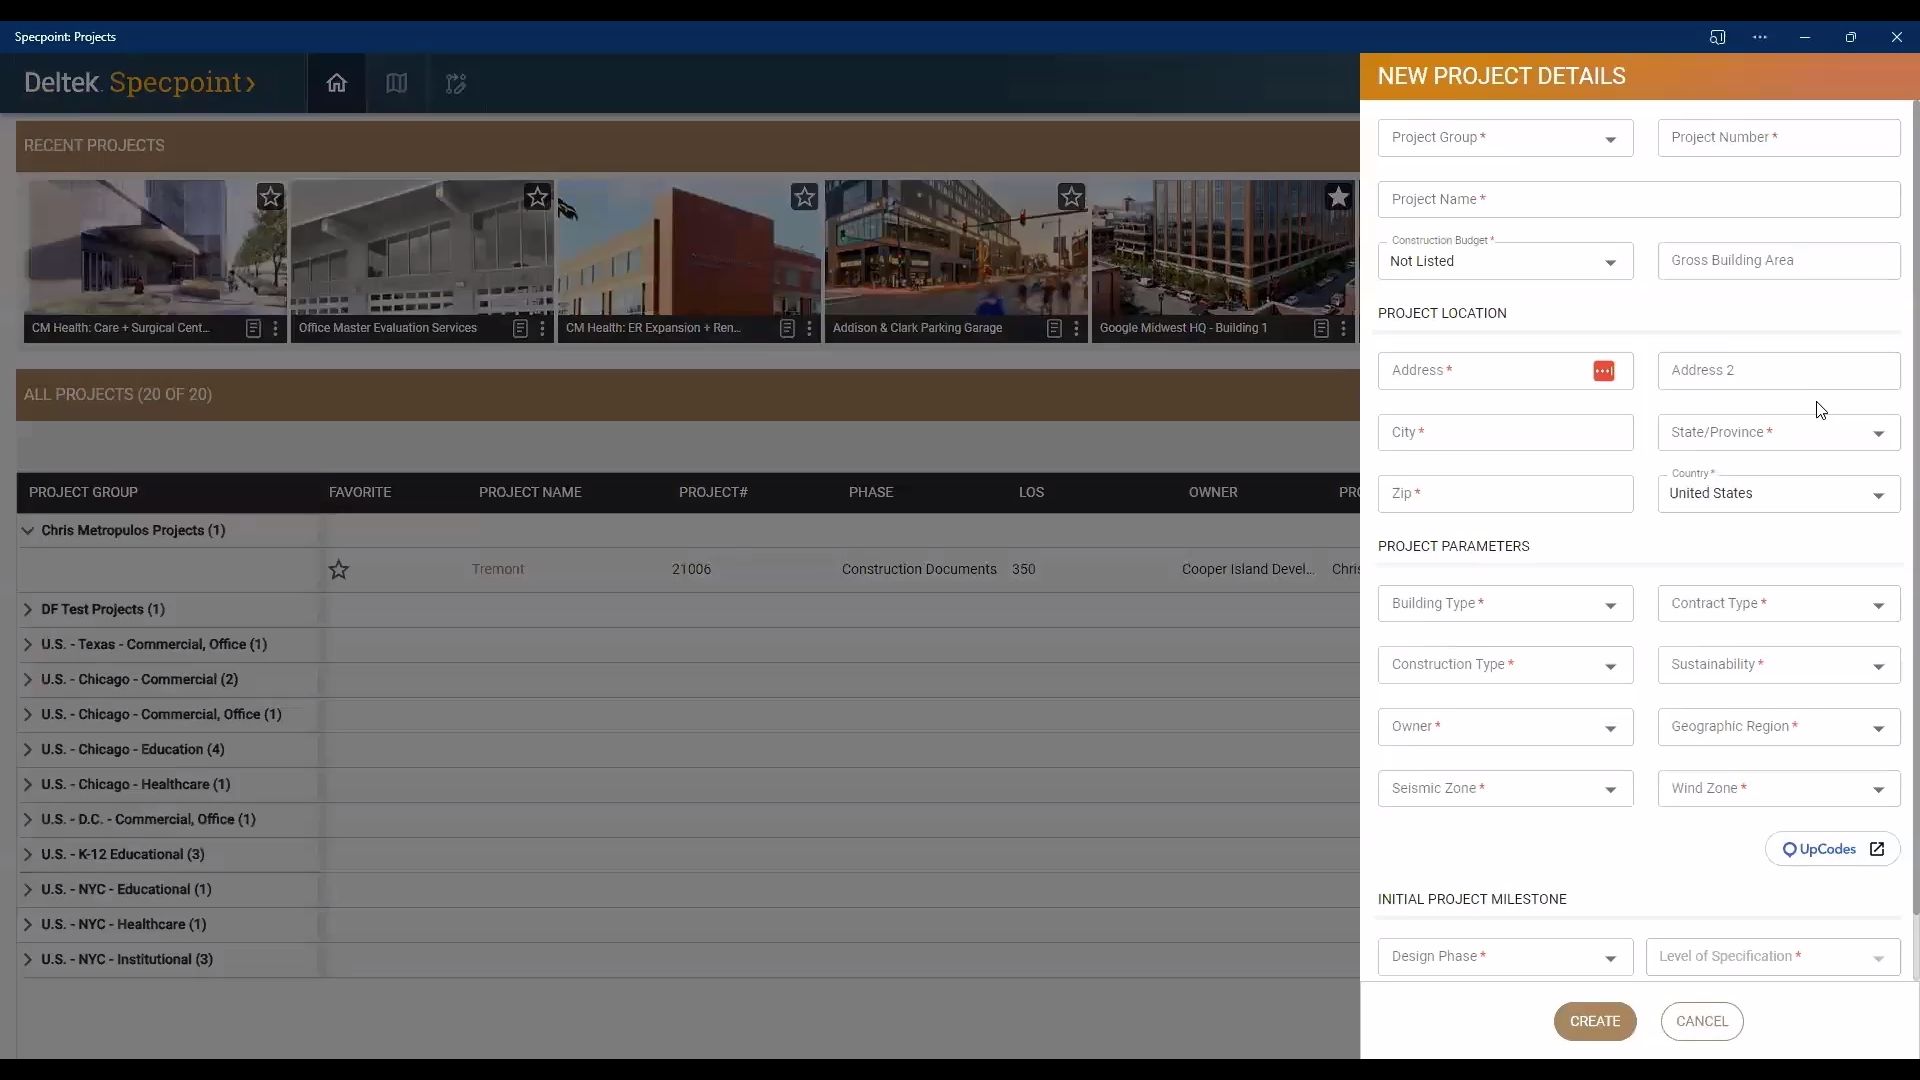Image resolution: width=1920 pixels, height=1080 pixels.
Task: Click the red address lookup icon
Action: [x=1603, y=371]
